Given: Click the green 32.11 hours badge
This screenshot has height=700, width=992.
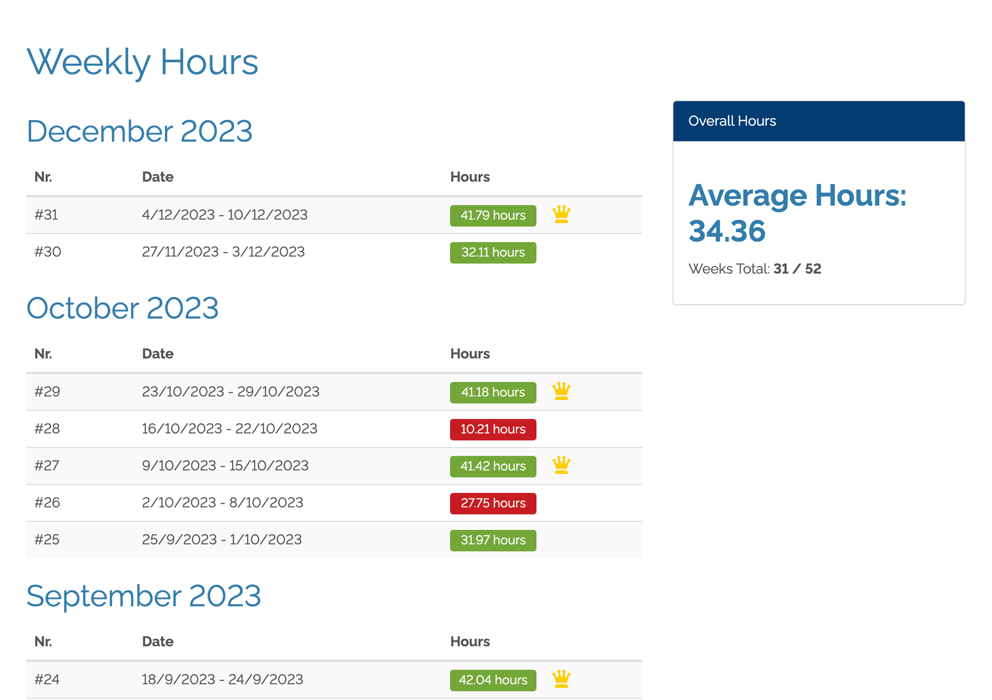Looking at the screenshot, I should click(x=493, y=252).
